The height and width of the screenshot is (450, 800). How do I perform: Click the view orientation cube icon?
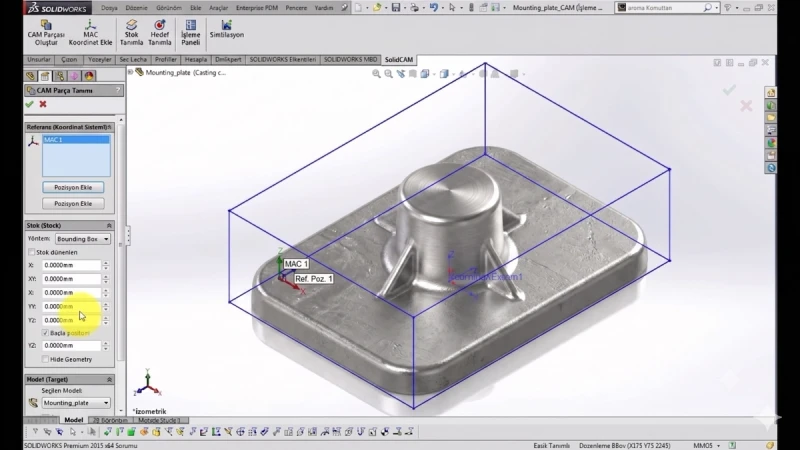click(x=424, y=74)
